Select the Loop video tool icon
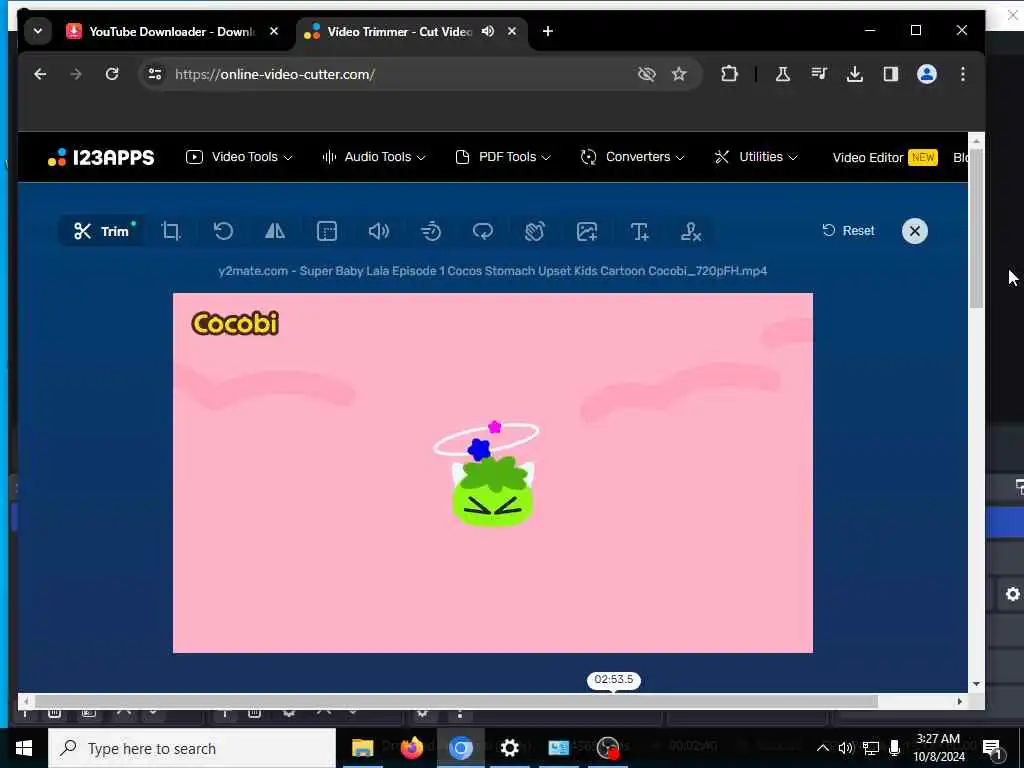The width and height of the screenshot is (1024, 768). [x=483, y=231]
